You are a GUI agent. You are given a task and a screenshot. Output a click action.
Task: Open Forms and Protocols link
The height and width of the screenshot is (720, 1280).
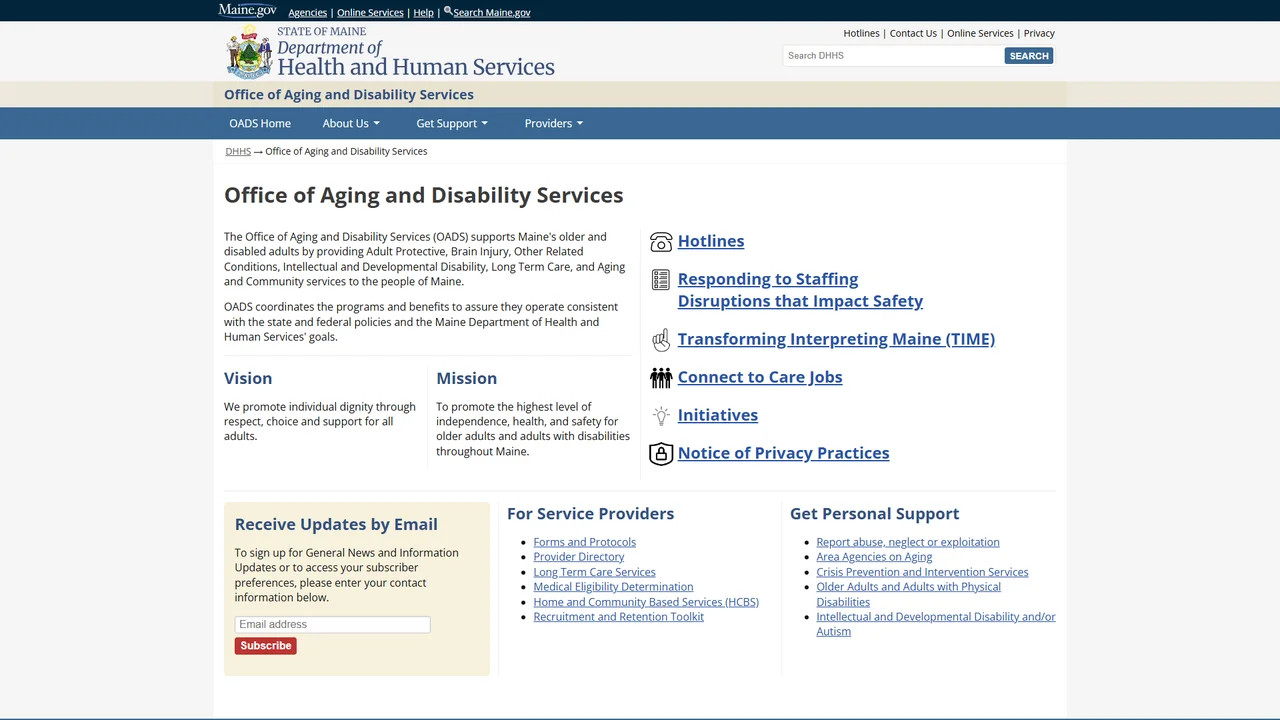pyautogui.click(x=585, y=542)
